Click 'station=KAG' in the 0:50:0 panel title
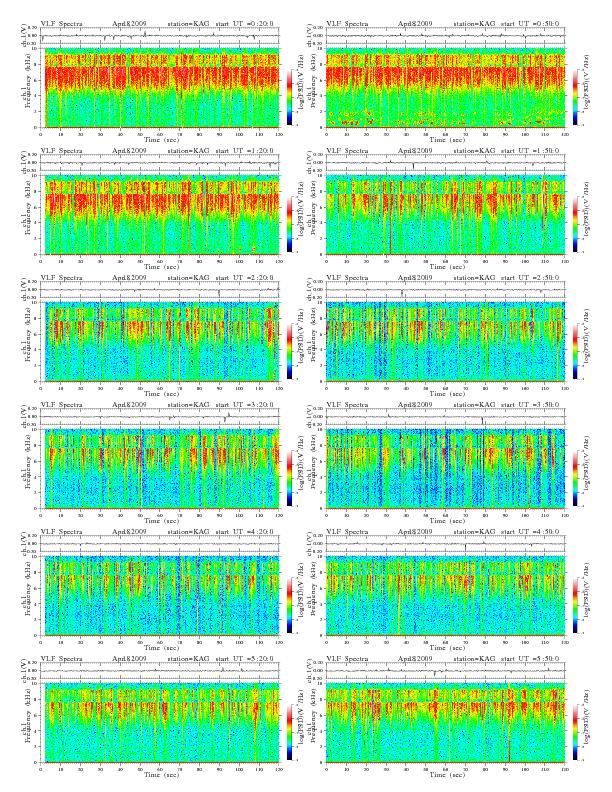This screenshot has height=792, width=612. pyautogui.click(x=474, y=24)
